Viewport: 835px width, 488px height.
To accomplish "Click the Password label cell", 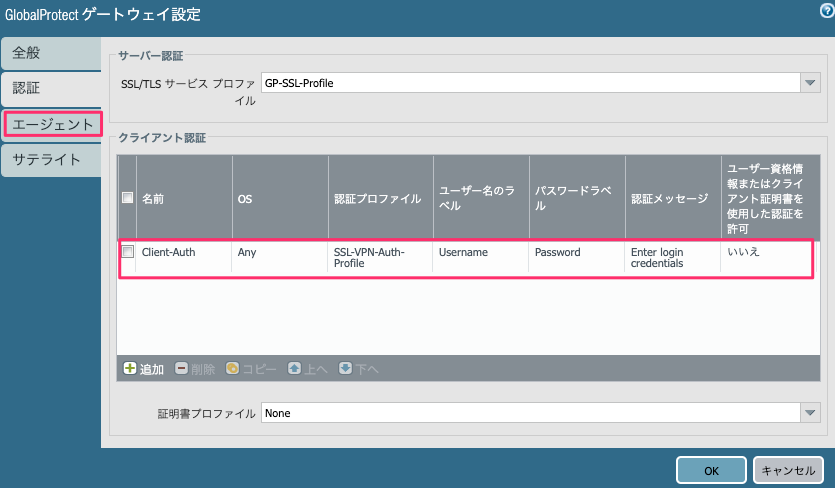I will tap(577, 257).
